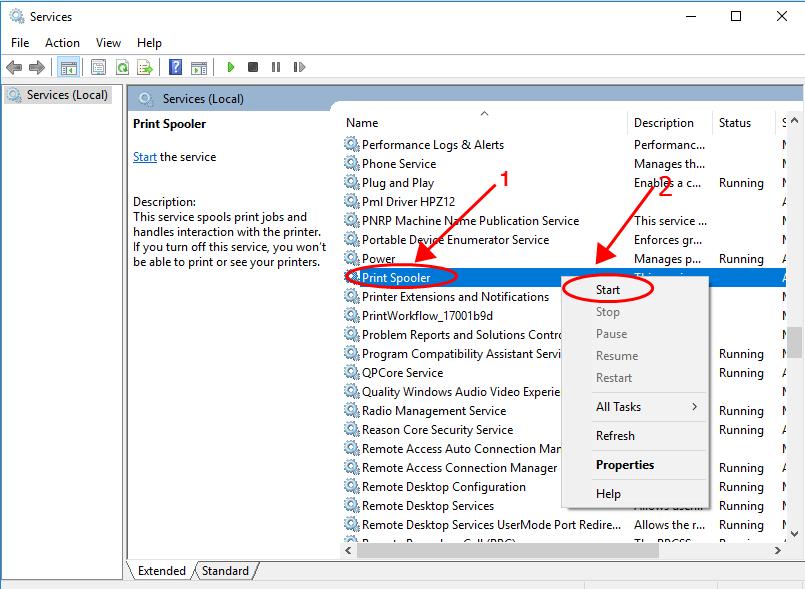Screen dimensions: 805x589
Task: Click the Stop Service square icon
Action: pyautogui.click(x=253, y=67)
